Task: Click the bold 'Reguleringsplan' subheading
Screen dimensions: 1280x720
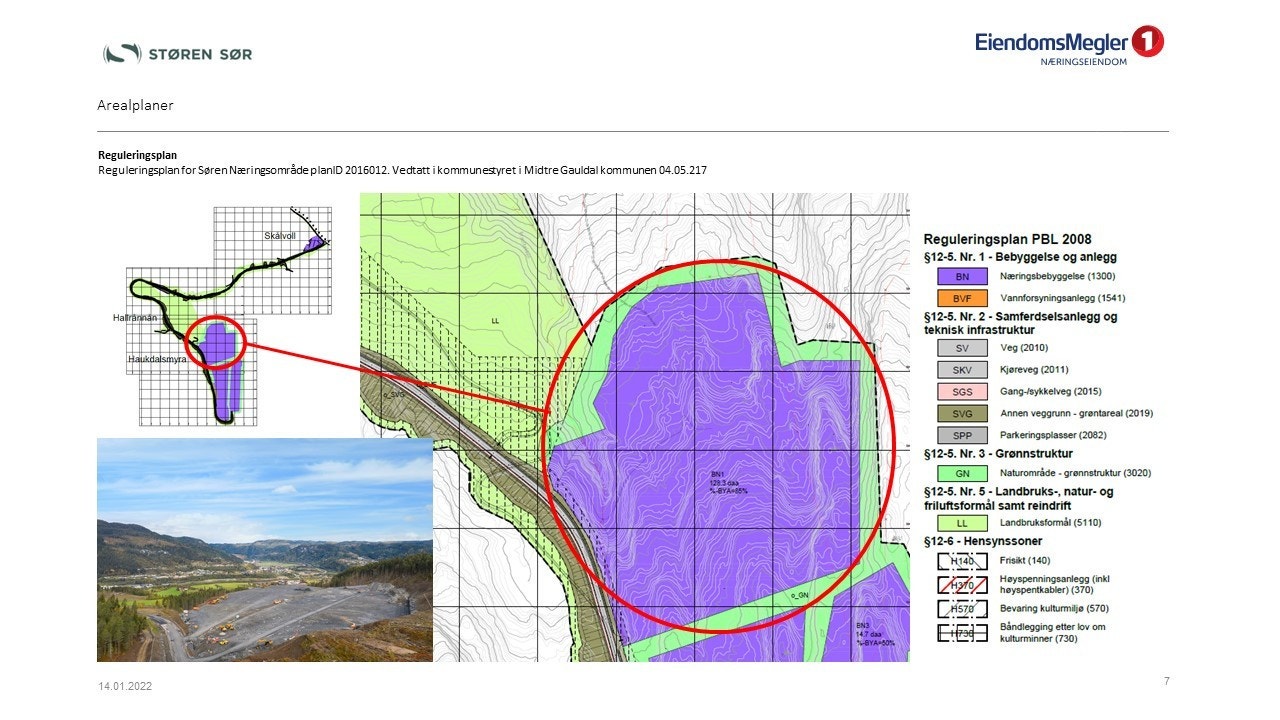Action: pos(137,156)
